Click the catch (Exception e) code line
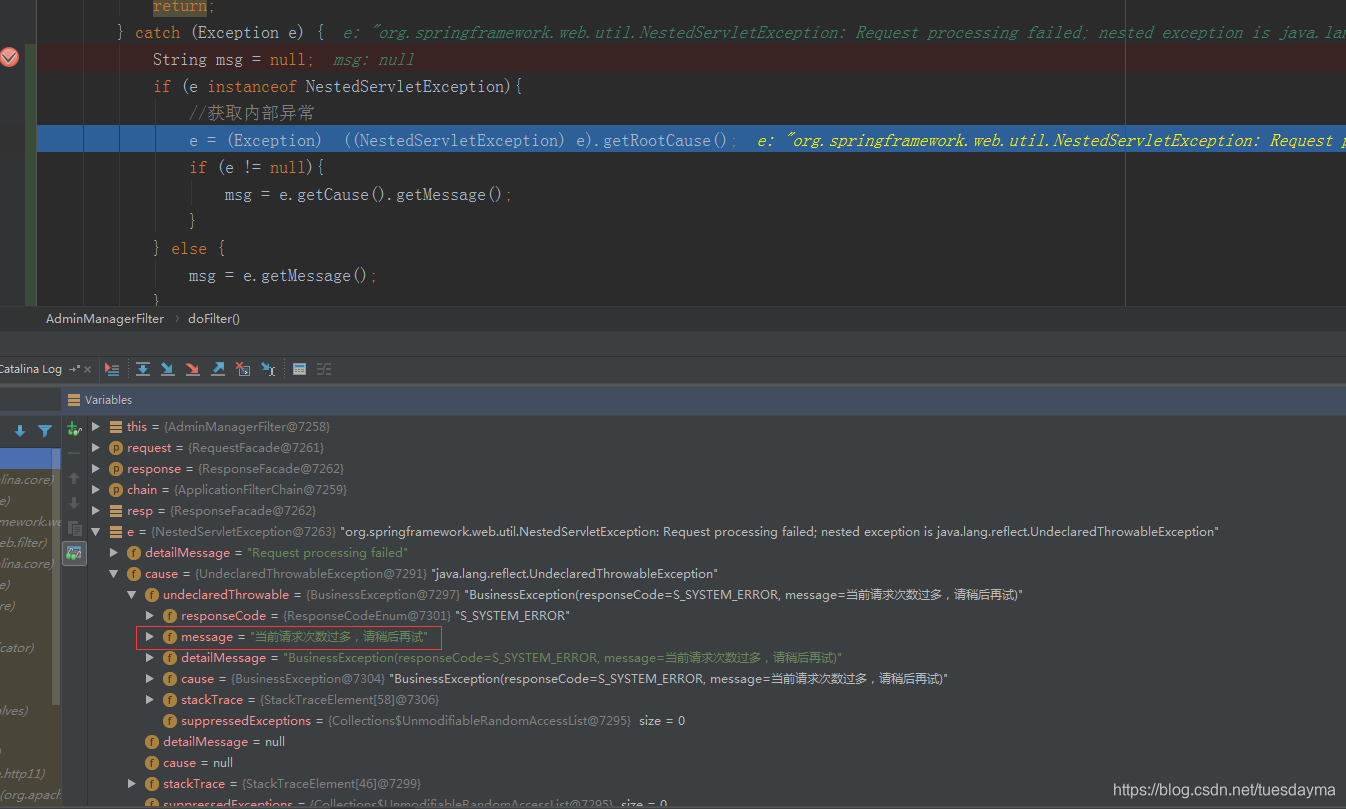1346x809 pixels. 220,32
